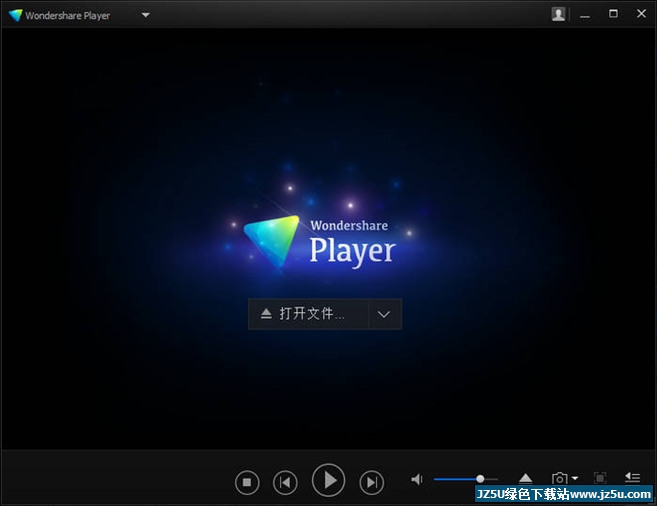Image resolution: width=657 pixels, height=506 pixels.
Task: Start playback with the play button
Action: click(328, 480)
